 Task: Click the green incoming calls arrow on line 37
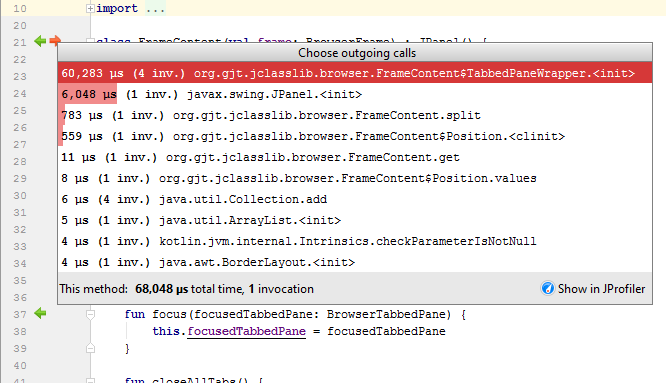click(40, 313)
